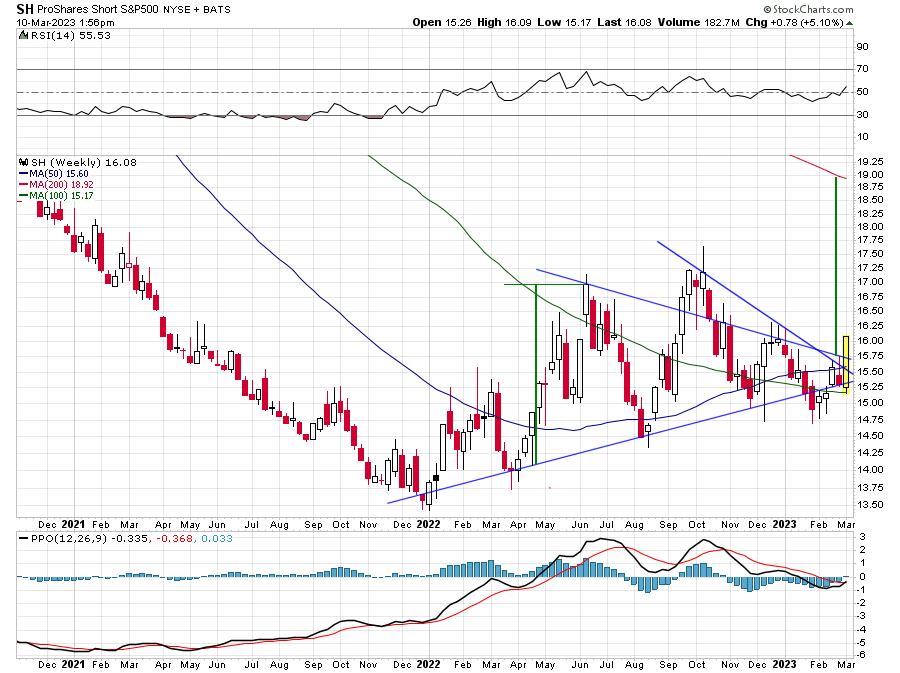Click the 10 level on RSI axis

[x=862, y=137]
